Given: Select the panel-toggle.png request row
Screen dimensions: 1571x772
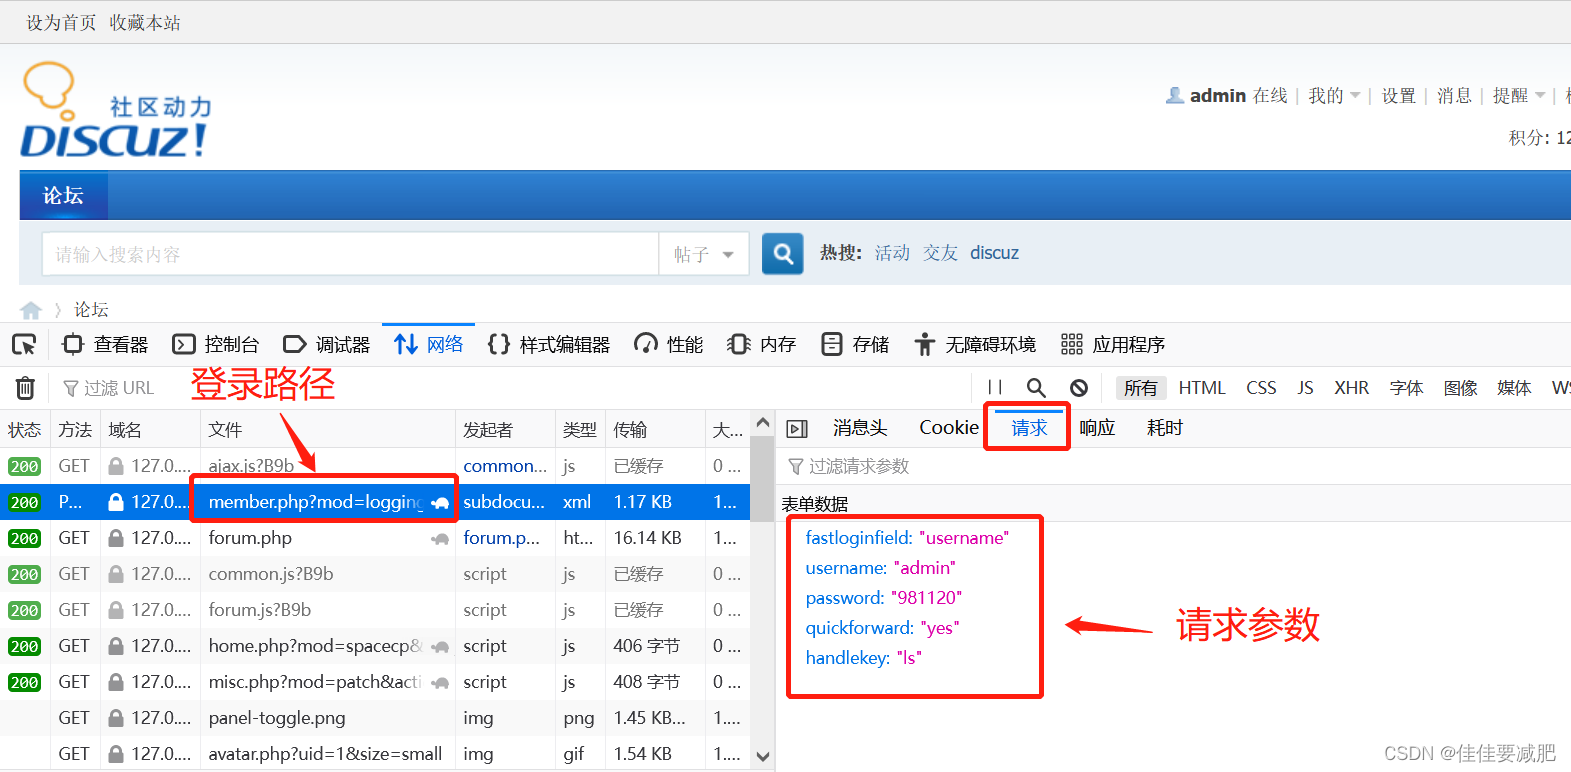Looking at the screenshot, I should 375,718.
